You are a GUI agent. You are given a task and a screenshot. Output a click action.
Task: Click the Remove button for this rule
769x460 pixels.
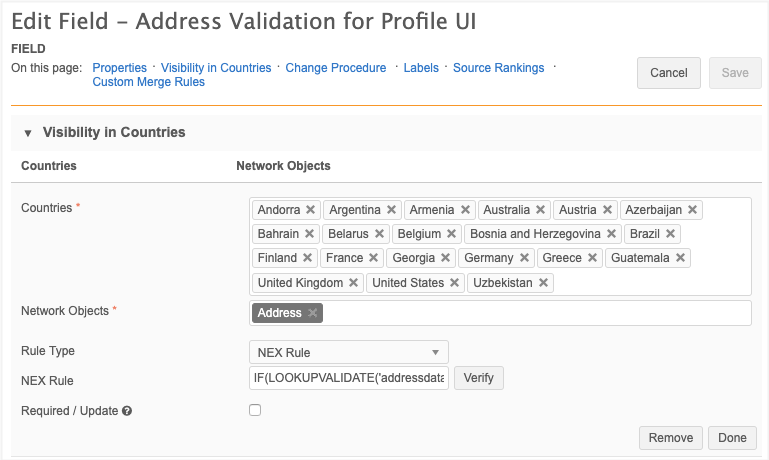pyautogui.click(x=670, y=438)
